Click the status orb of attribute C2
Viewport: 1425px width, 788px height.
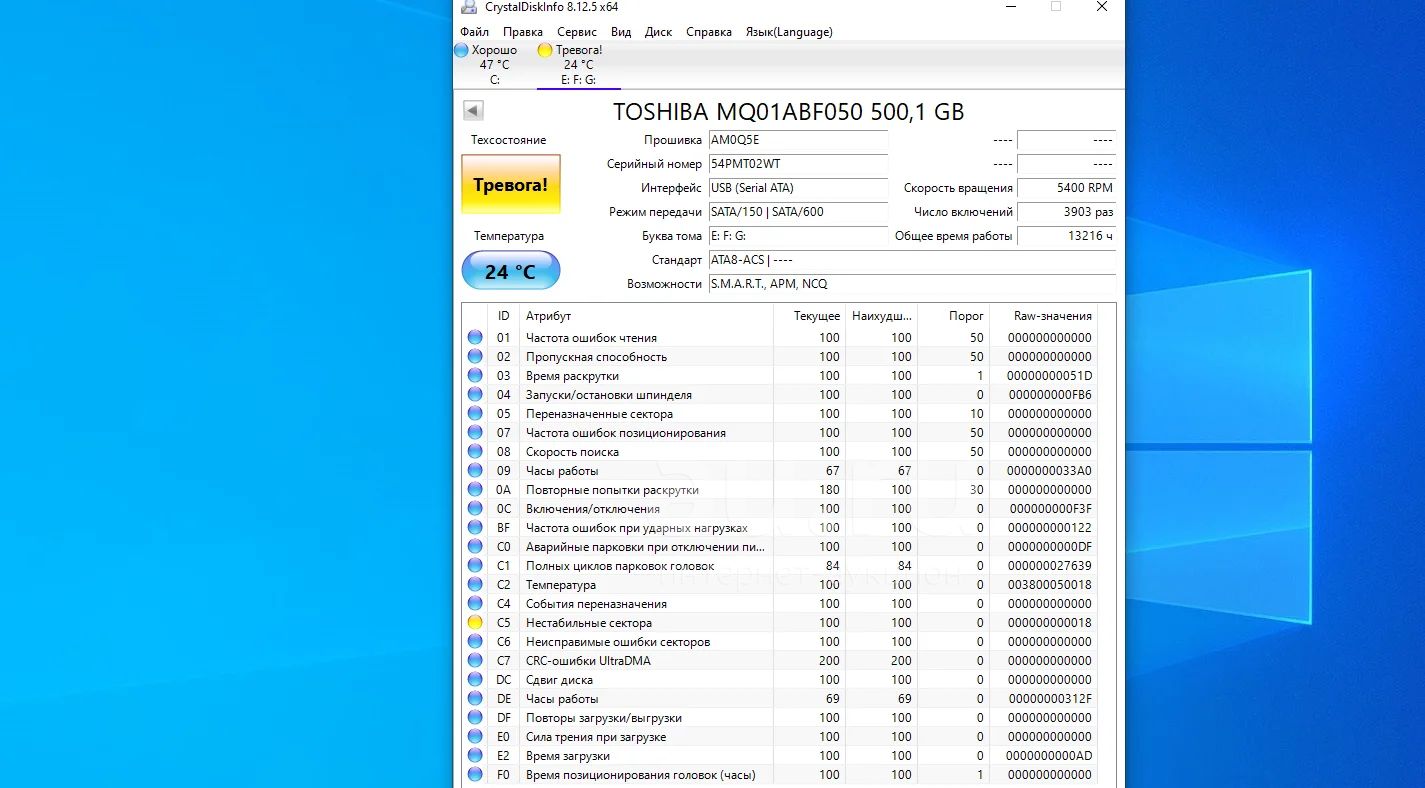pos(475,584)
